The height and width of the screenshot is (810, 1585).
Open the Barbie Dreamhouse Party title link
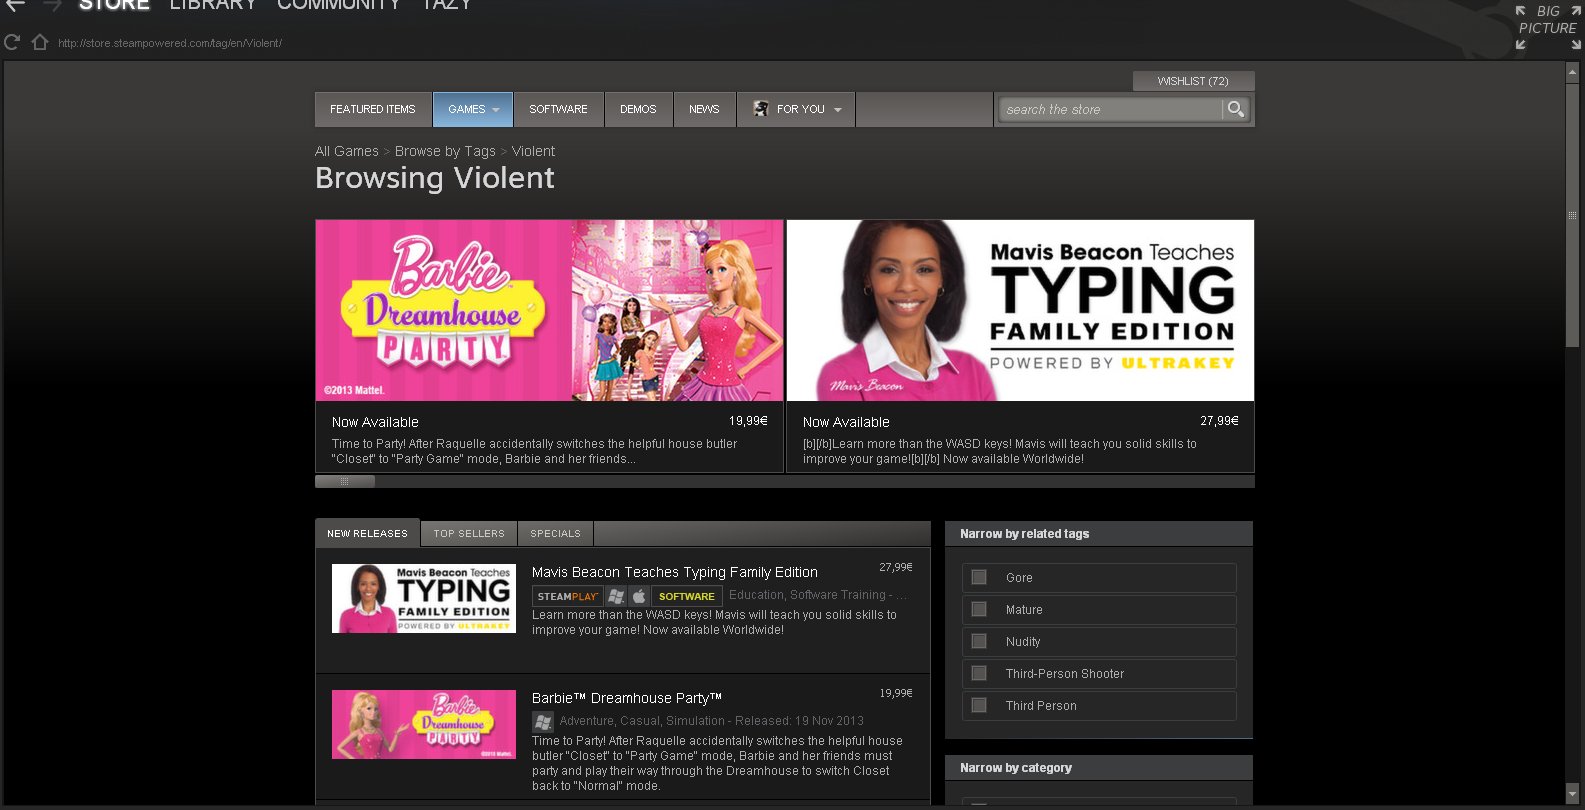(627, 698)
